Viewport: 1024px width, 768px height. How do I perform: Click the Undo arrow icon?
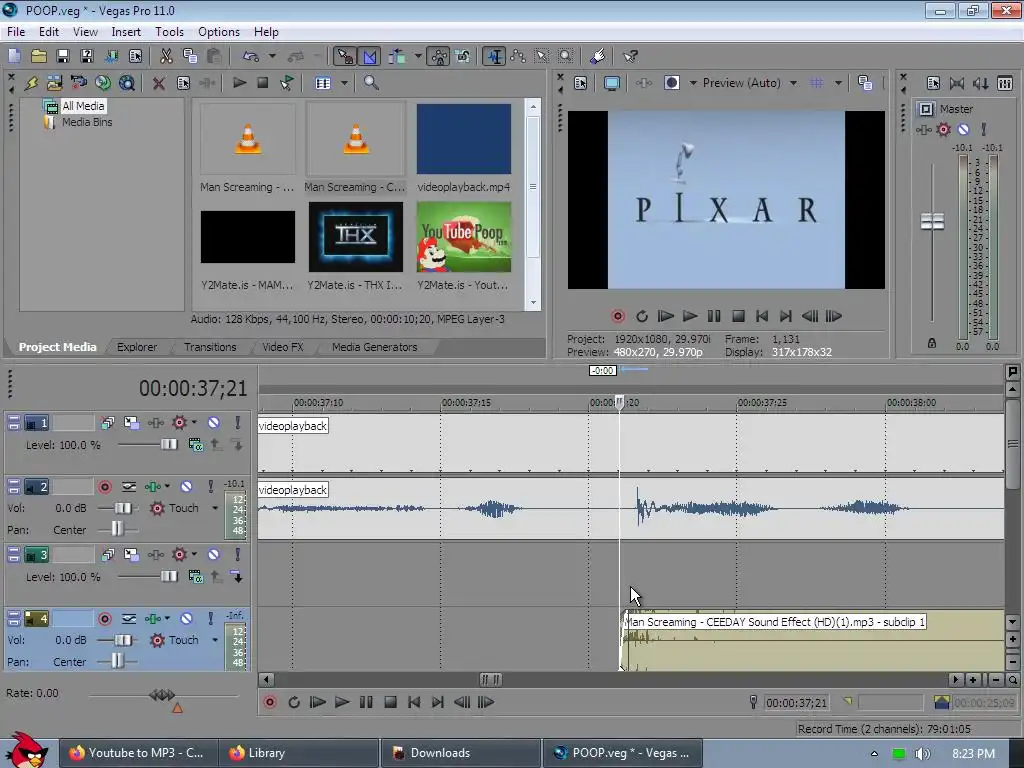pos(251,56)
